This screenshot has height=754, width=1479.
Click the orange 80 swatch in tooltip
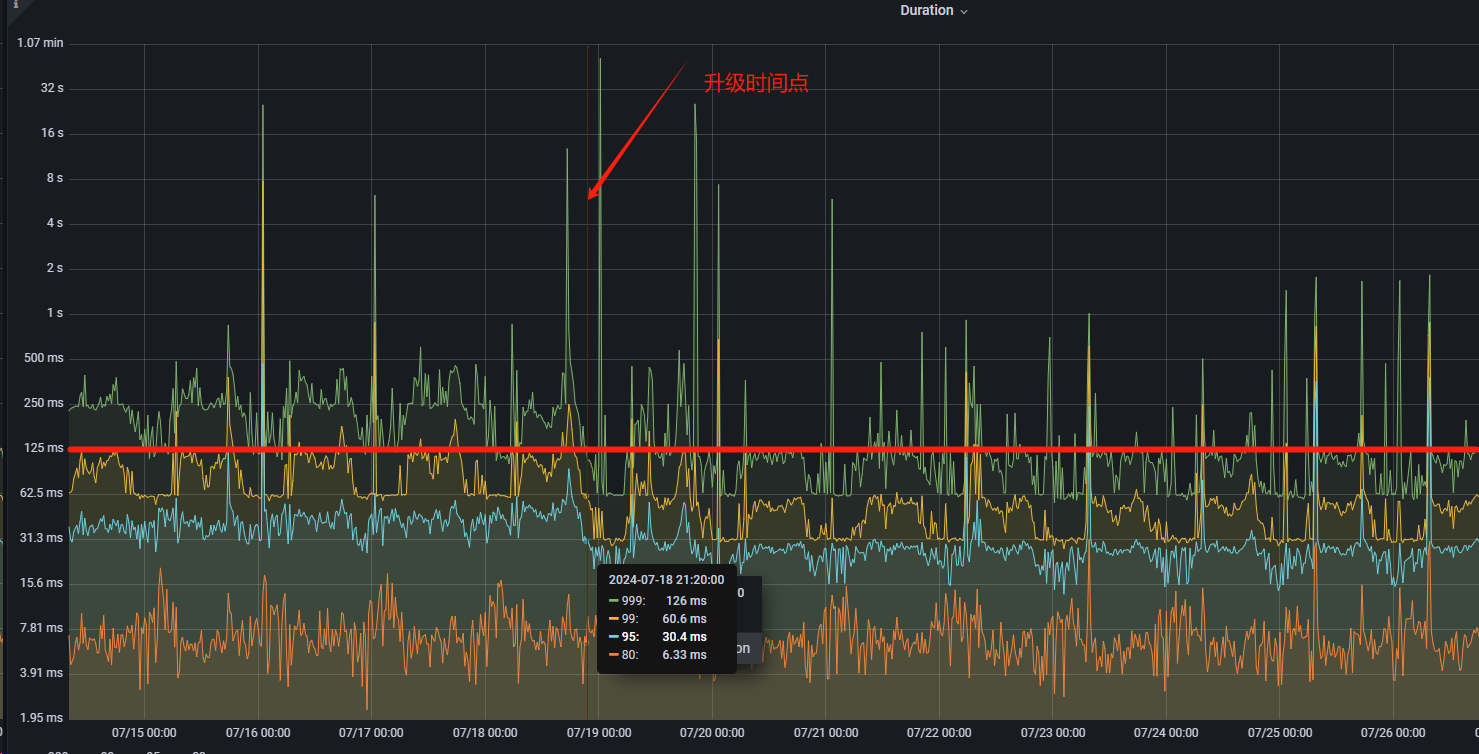pyautogui.click(x=614, y=655)
